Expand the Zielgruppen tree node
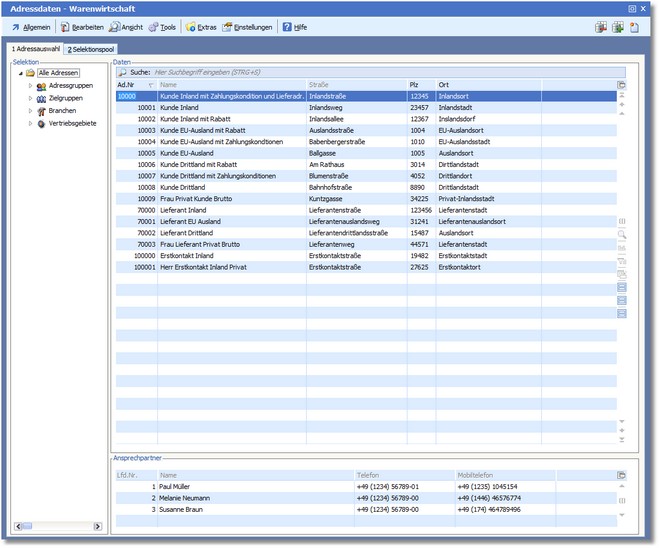Image resolution: width=659 pixels, height=548 pixels. click(x=29, y=98)
